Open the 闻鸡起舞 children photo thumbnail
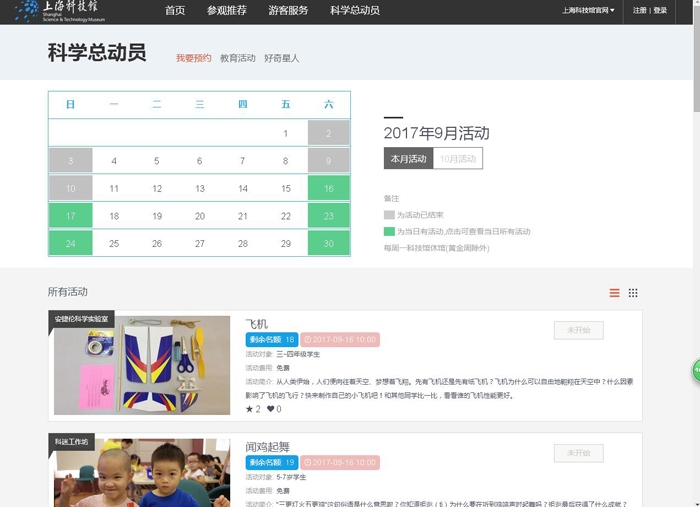 pos(142,473)
